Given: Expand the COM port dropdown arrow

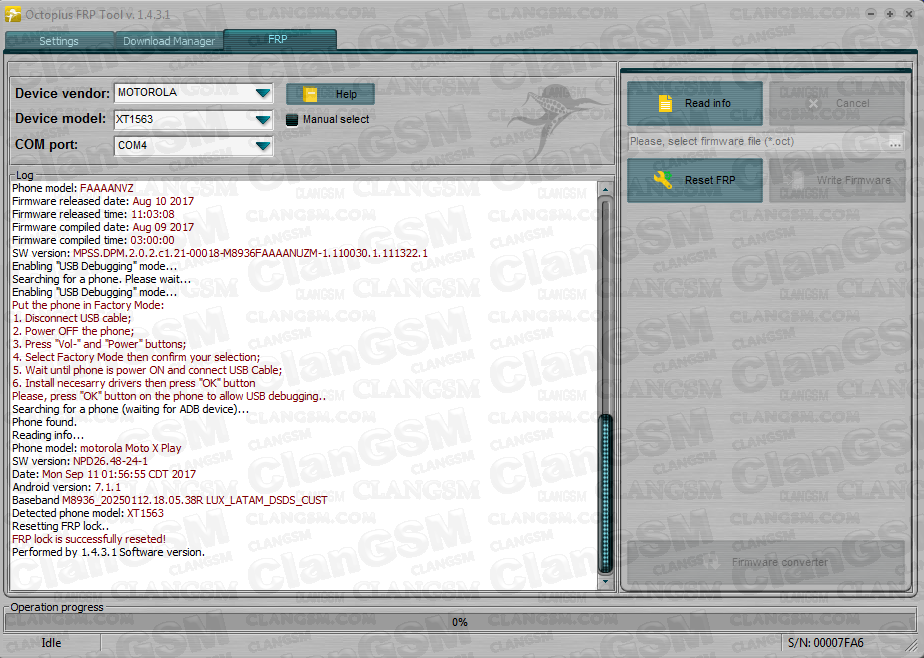Looking at the screenshot, I should tap(263, 146).
